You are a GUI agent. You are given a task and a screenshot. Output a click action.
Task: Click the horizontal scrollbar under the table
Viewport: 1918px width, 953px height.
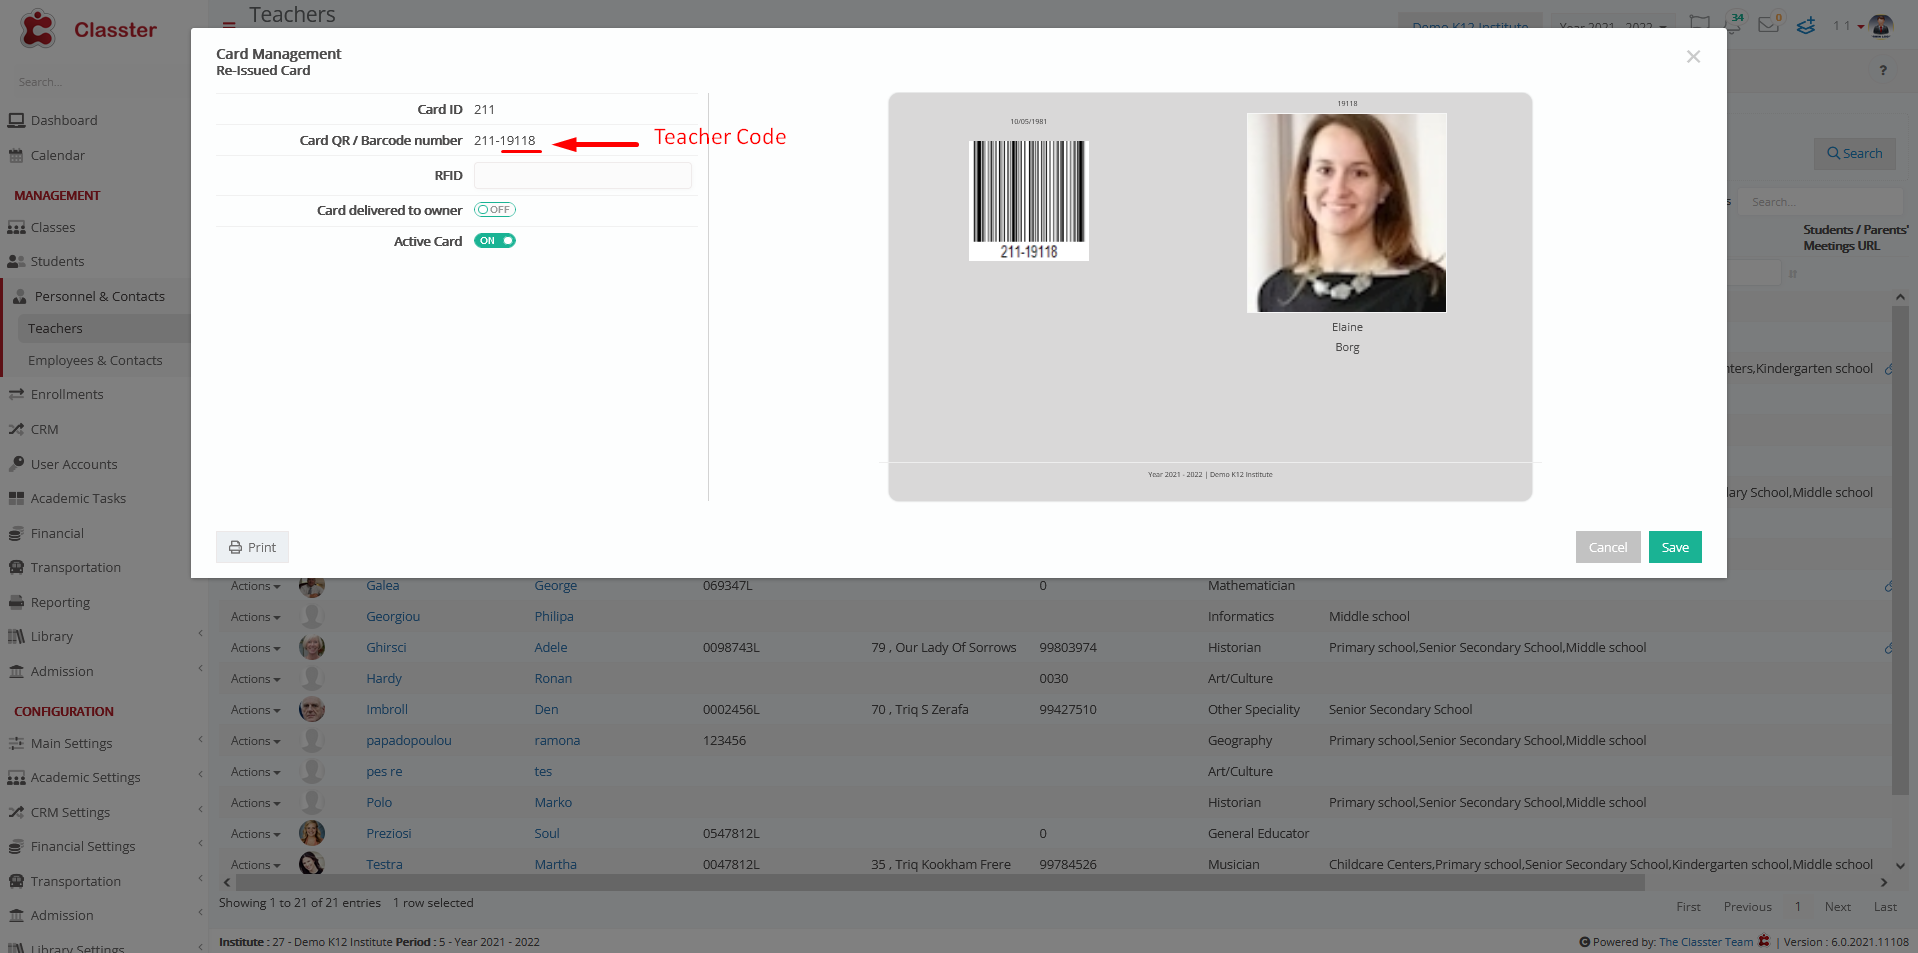click(940, 883)
